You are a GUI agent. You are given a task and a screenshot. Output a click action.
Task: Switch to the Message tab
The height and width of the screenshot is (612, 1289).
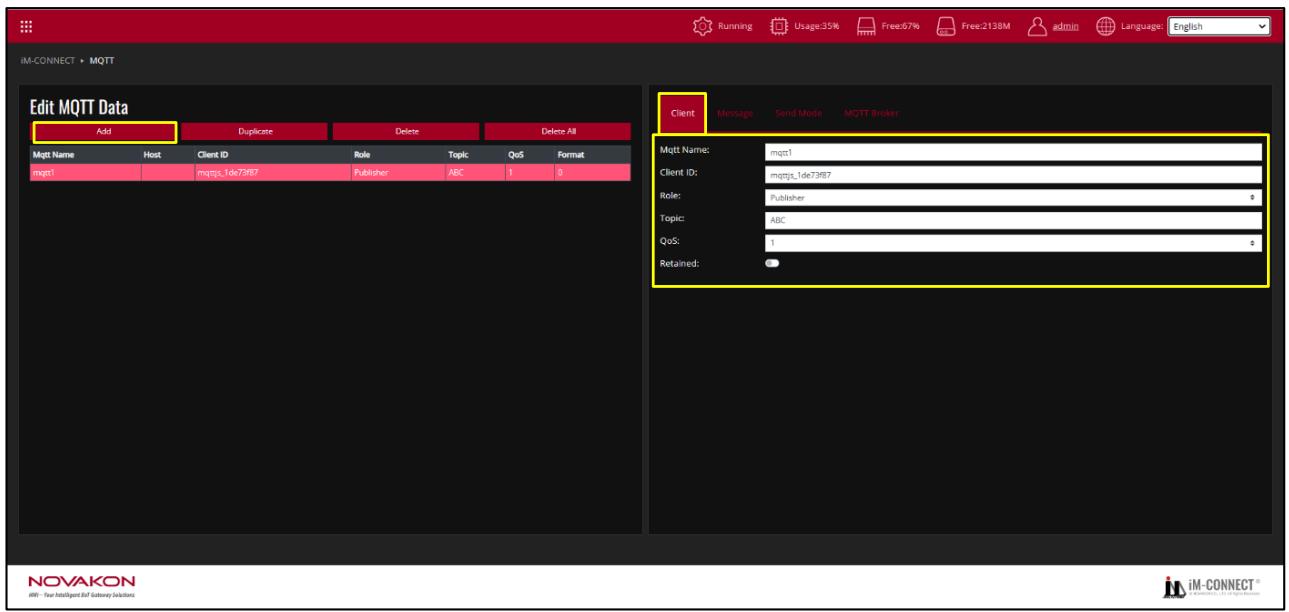[735, 113]
